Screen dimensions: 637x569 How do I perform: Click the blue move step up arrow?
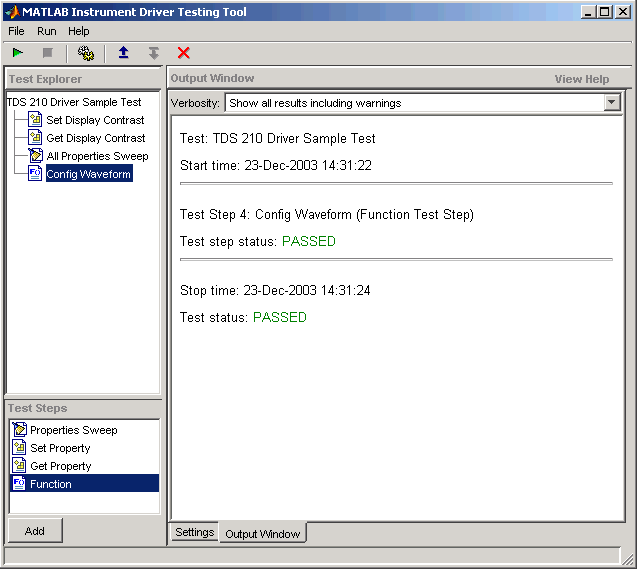point(124,53)
